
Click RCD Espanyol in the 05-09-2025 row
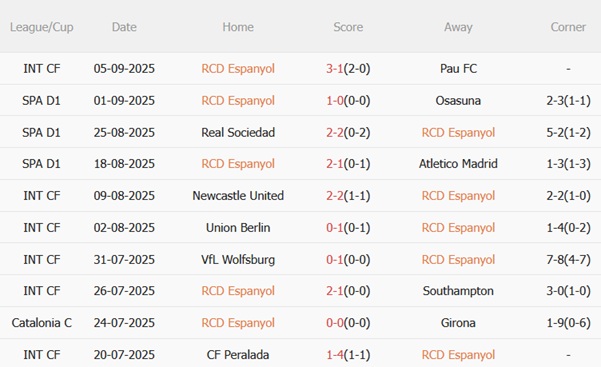(x=238, y=69)
